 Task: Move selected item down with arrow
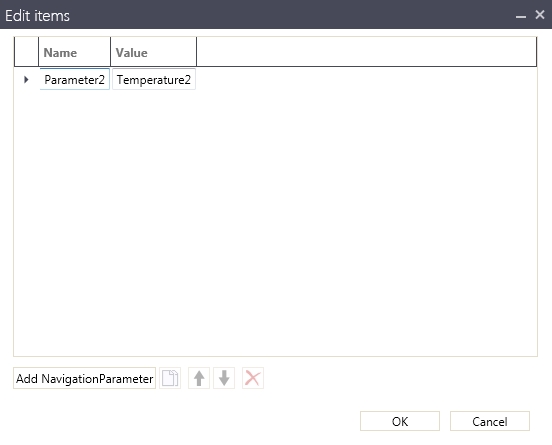coord(224,378)
